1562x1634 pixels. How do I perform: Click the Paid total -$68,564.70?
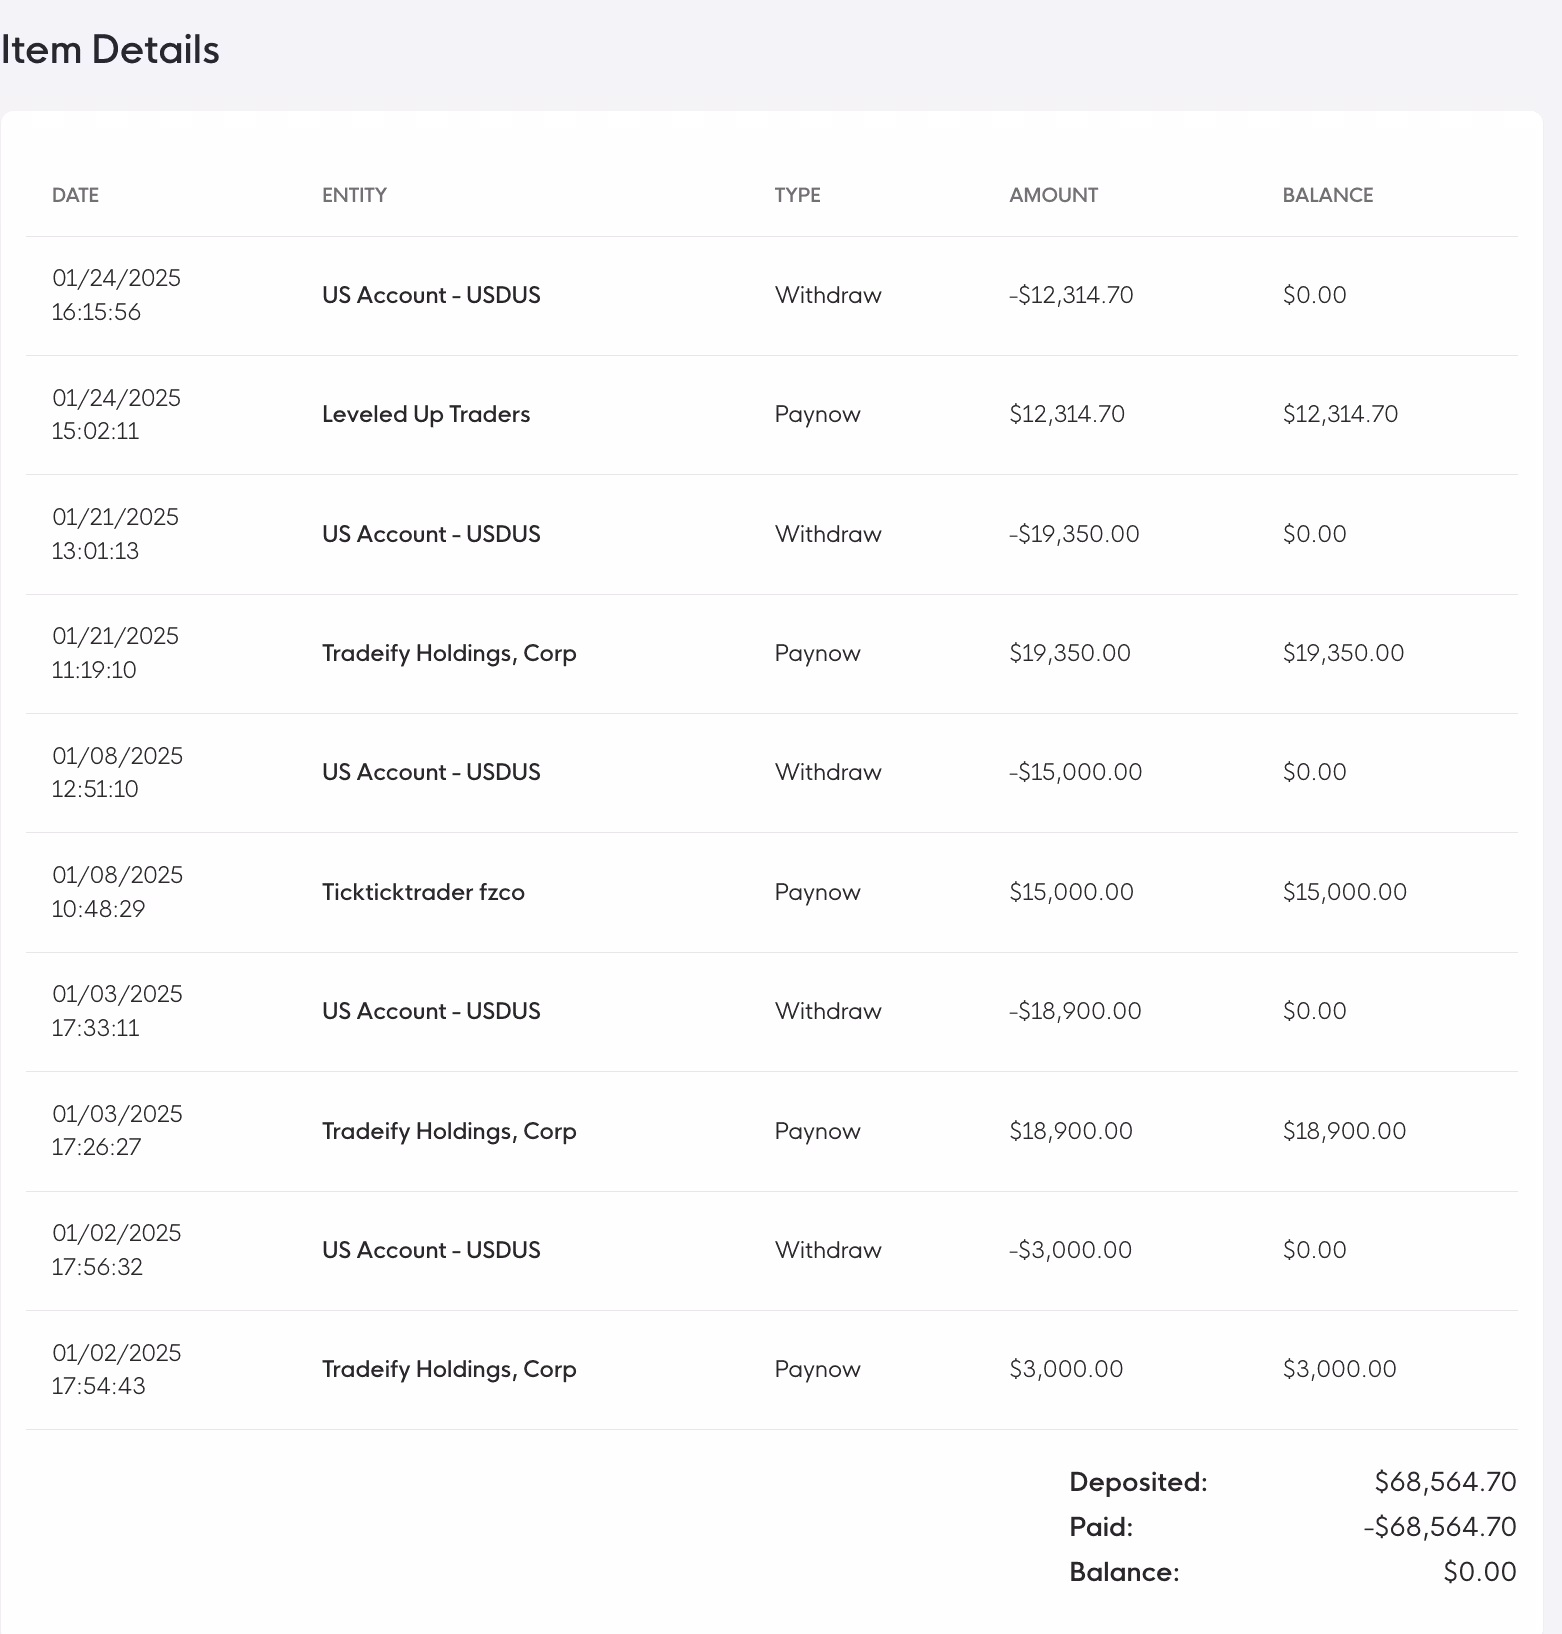click(x=1439, y=1527)
